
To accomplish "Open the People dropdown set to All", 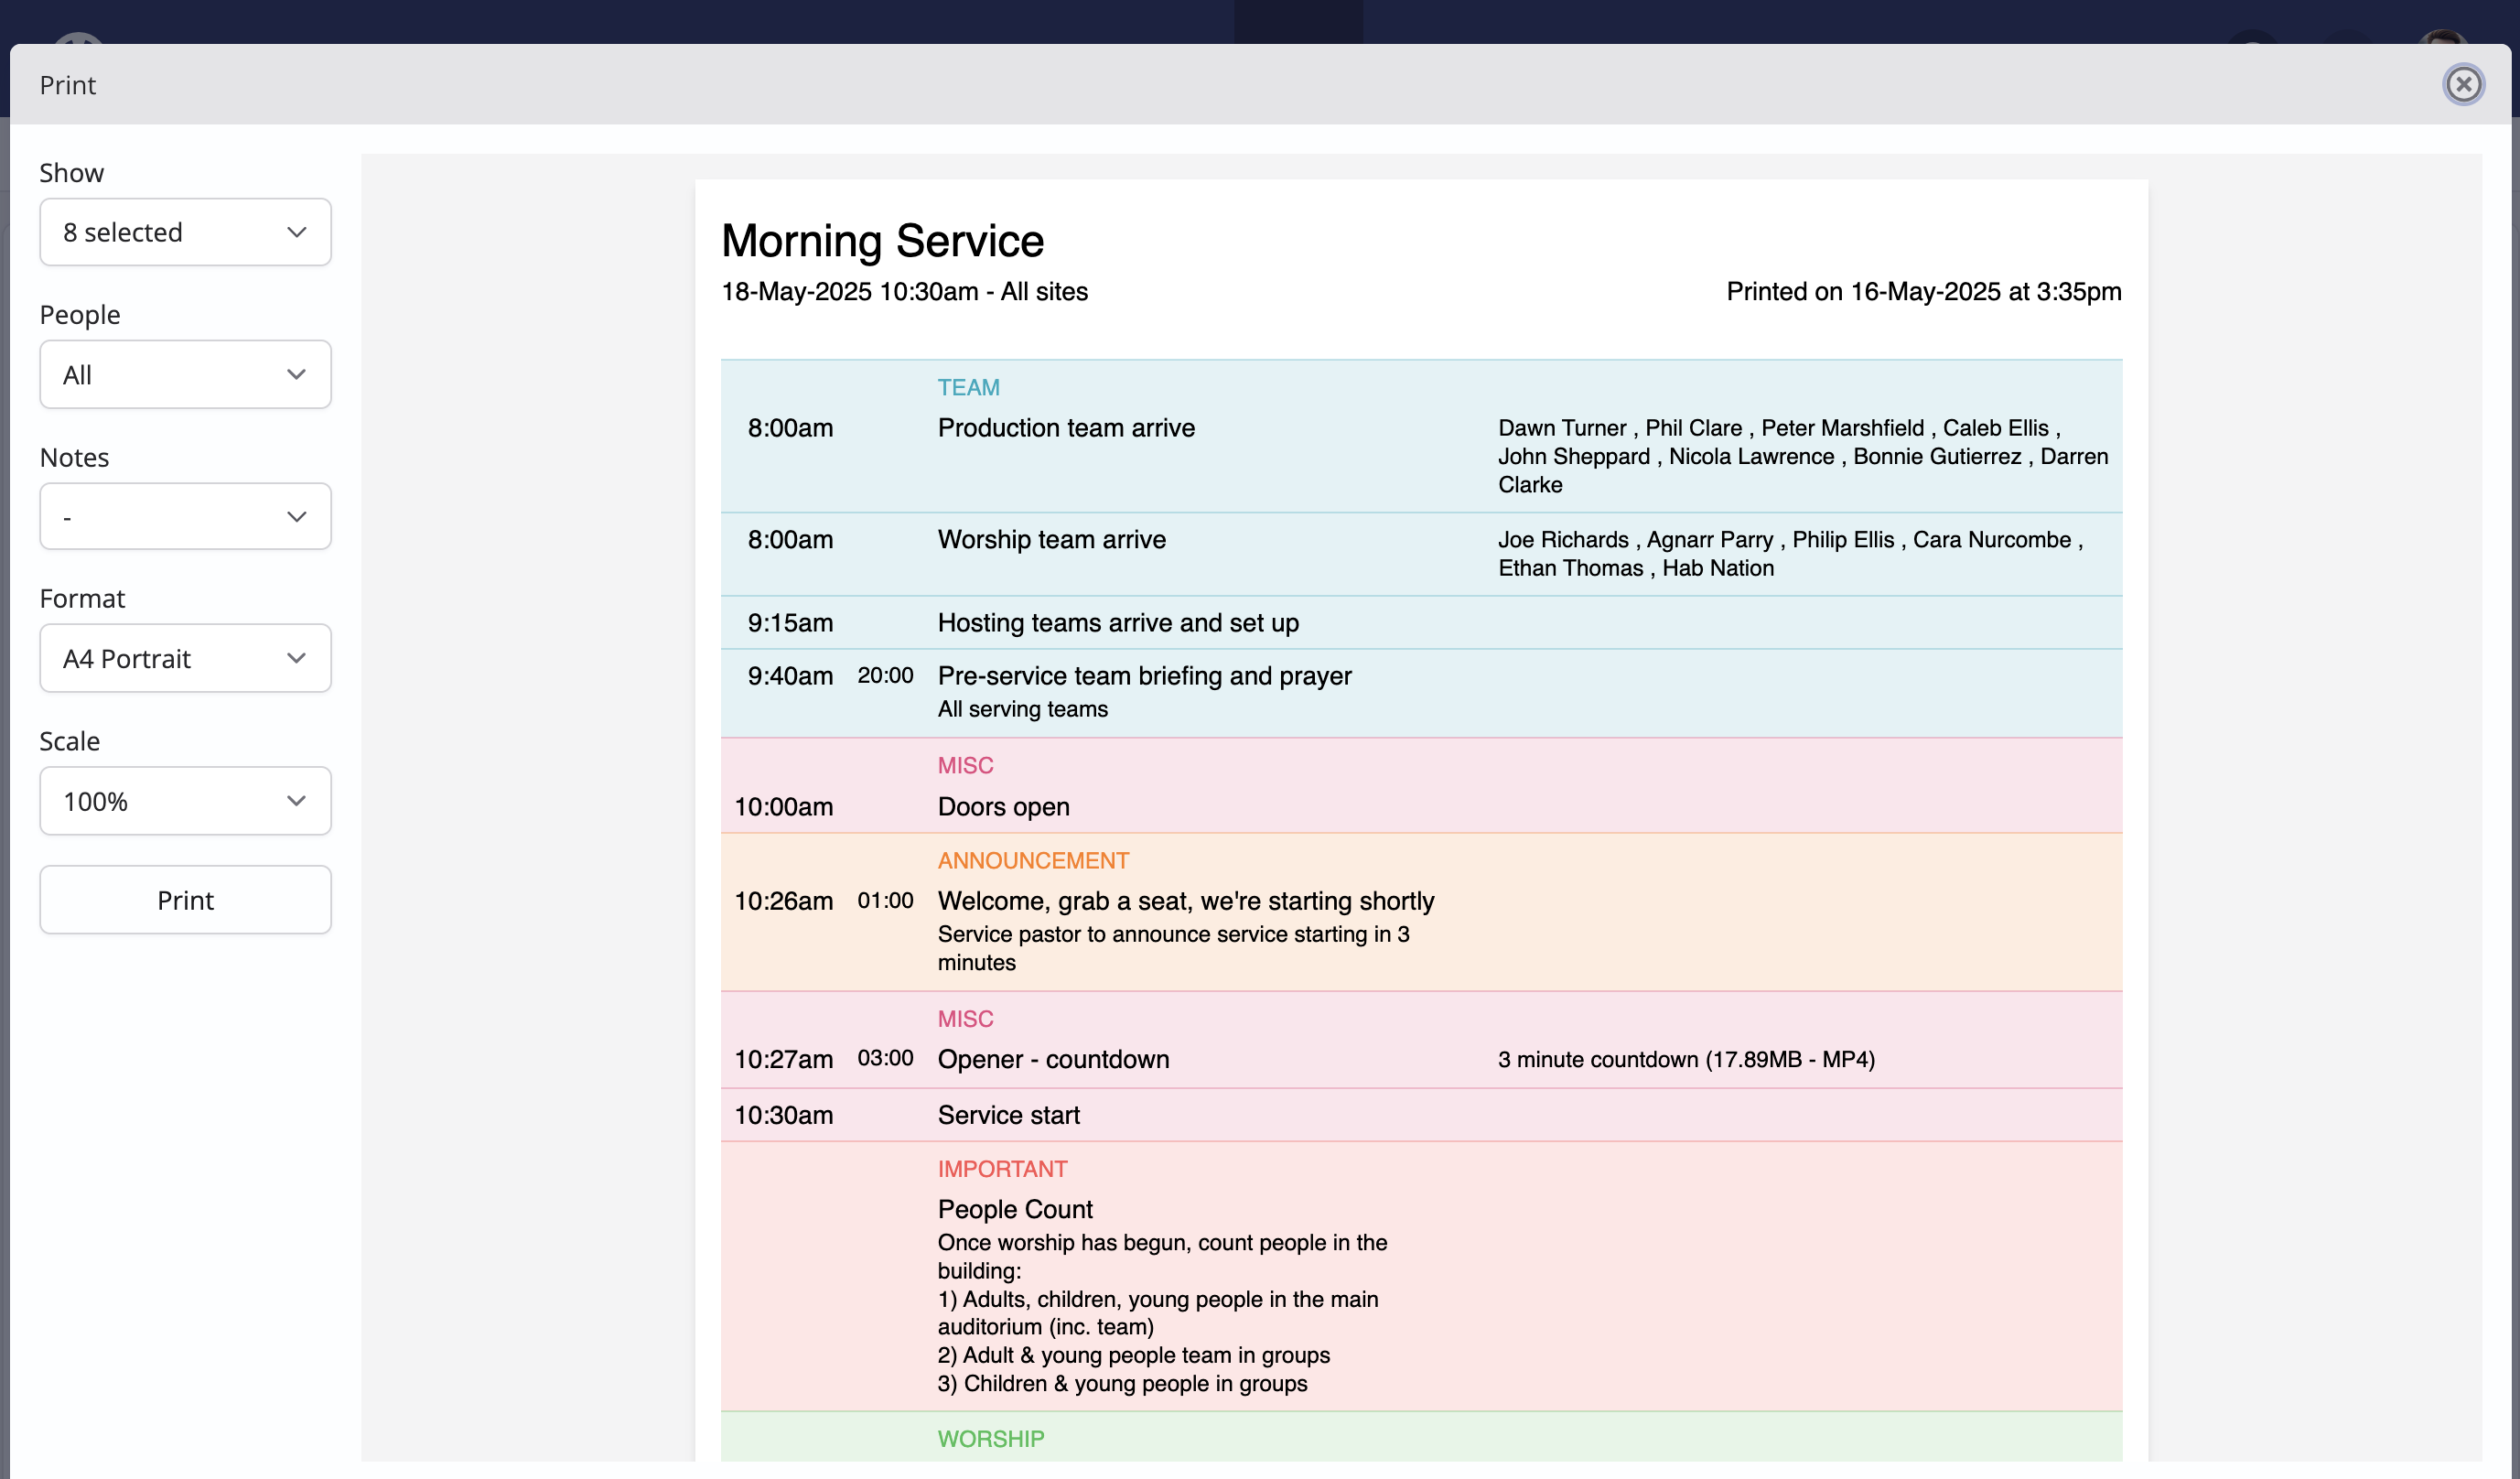I will pyautogui.click(x=185, y=374).
